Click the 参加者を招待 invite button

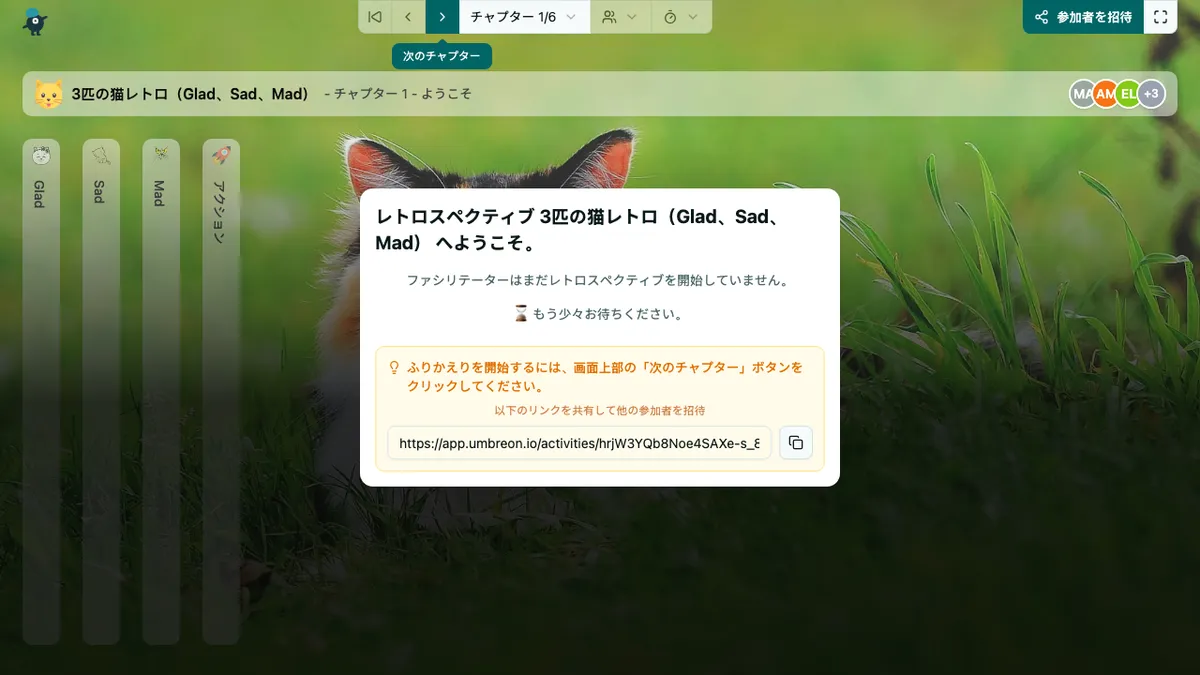click(1083, 16)
